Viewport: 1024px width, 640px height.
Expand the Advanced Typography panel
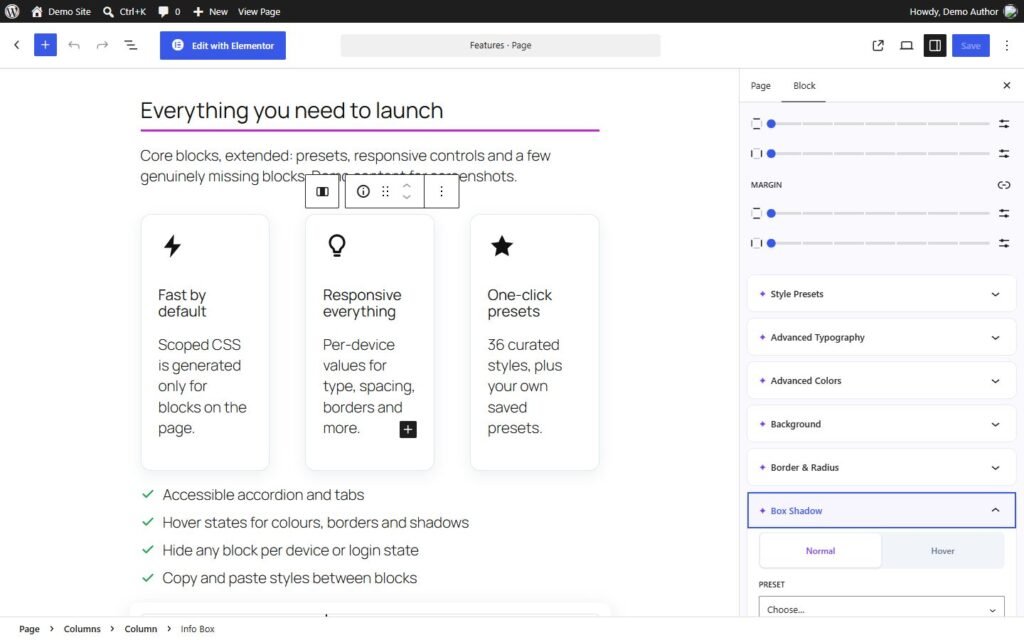point(881,338)
